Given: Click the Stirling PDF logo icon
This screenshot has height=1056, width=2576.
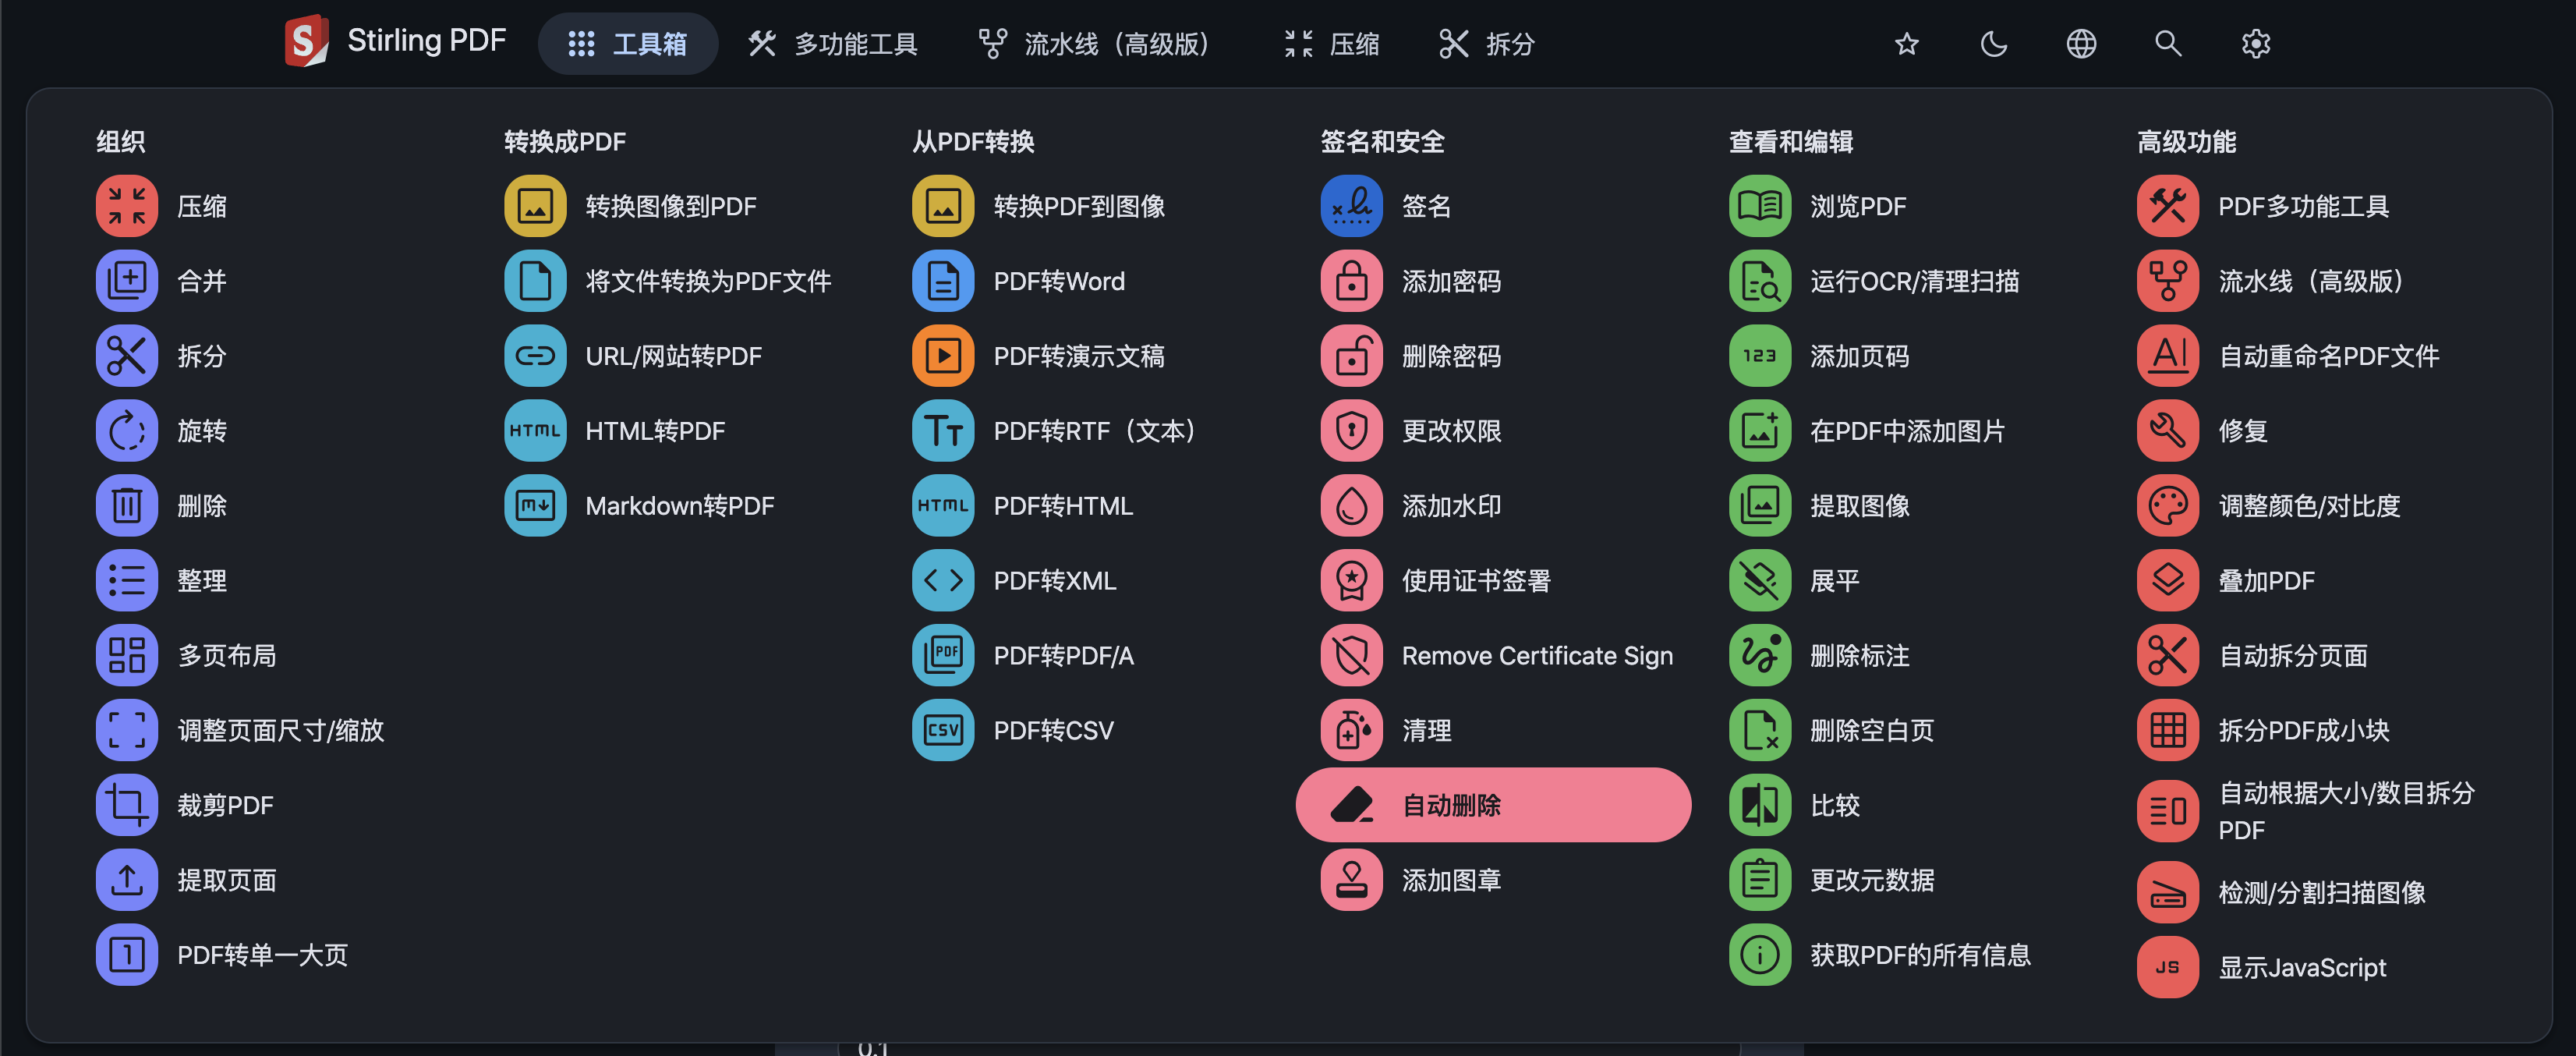Looking at the screenshot, I should (306, 42).
